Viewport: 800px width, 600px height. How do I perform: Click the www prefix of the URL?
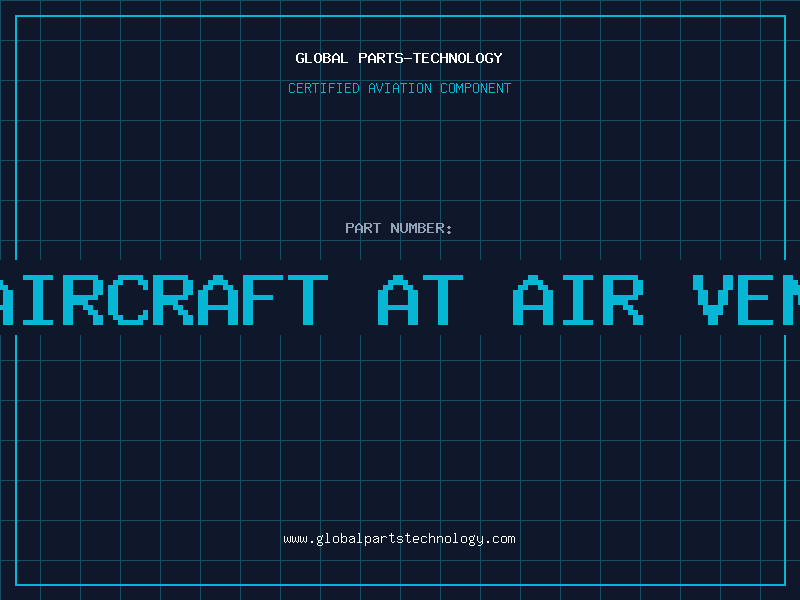295,539
